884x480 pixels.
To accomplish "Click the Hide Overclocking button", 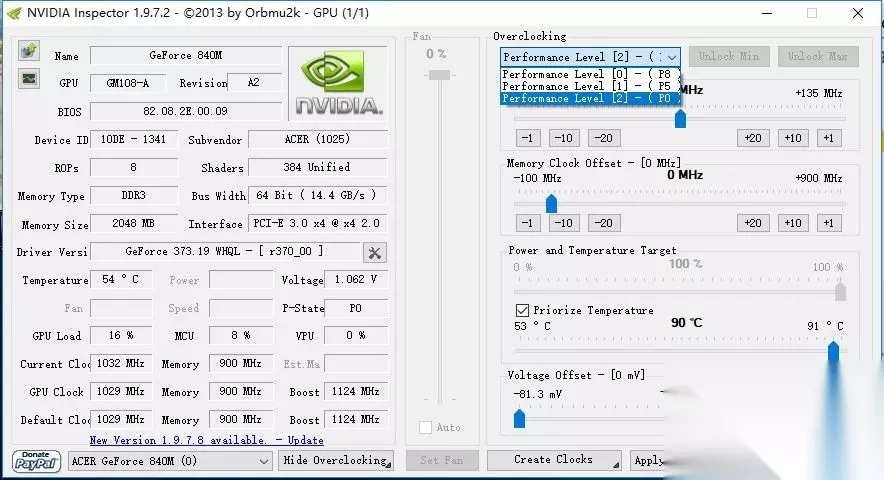I will 336,460.
